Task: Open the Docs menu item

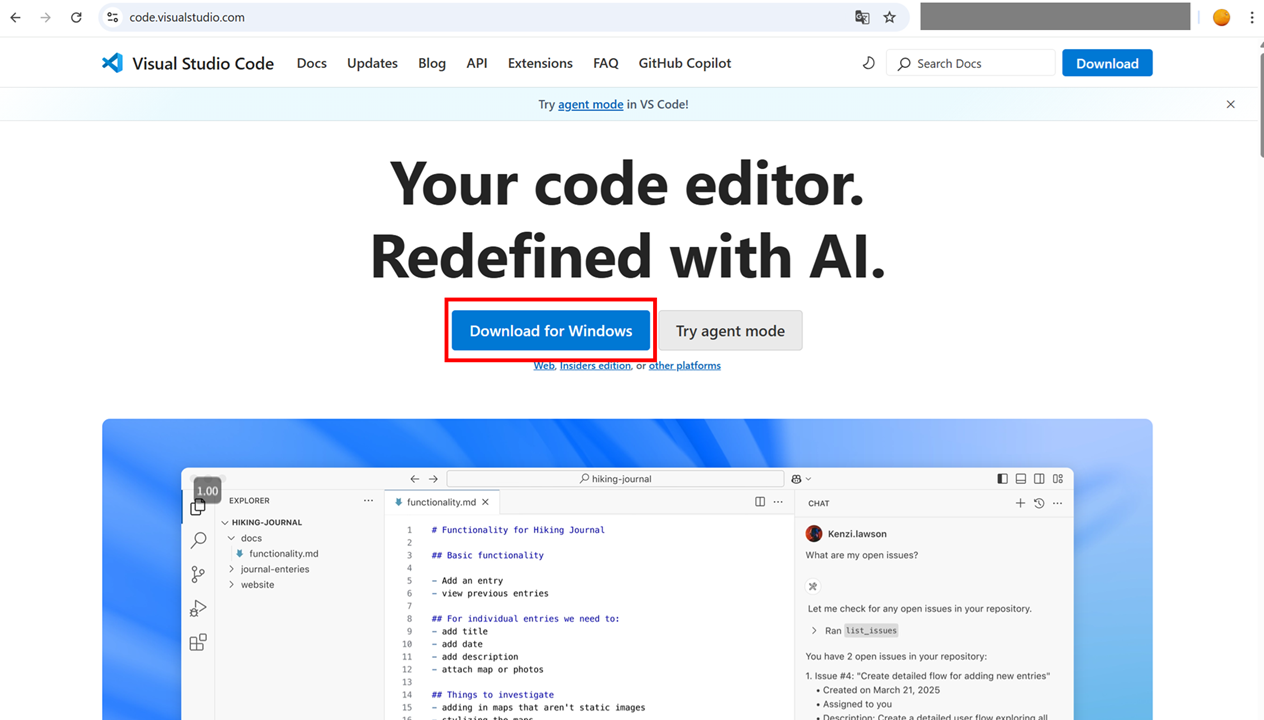Action: [x=312, y=63]
